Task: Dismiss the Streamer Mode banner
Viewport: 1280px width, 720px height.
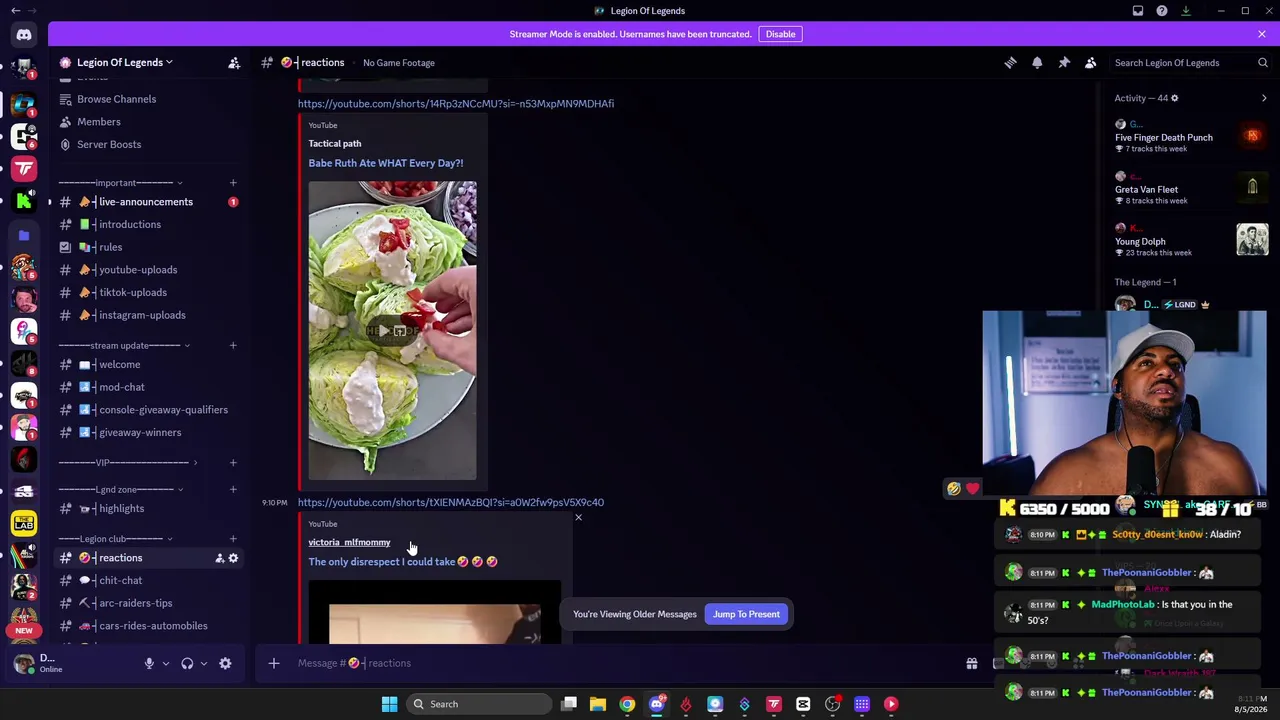Action: coord(1262,34)
